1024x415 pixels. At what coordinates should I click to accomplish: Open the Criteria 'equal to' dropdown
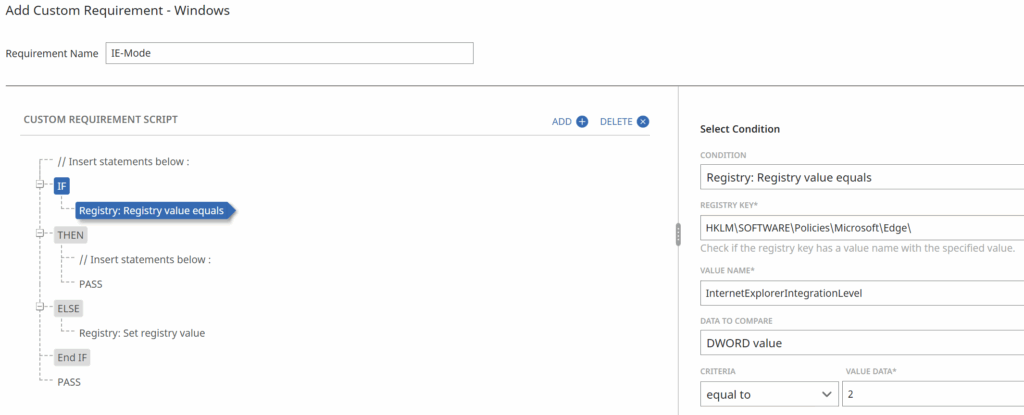tap(769, 395)
